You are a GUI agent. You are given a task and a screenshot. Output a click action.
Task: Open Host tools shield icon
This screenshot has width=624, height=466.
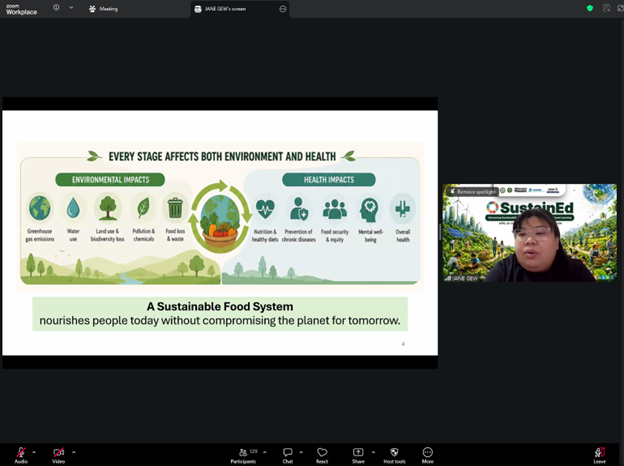coord(394,453)
